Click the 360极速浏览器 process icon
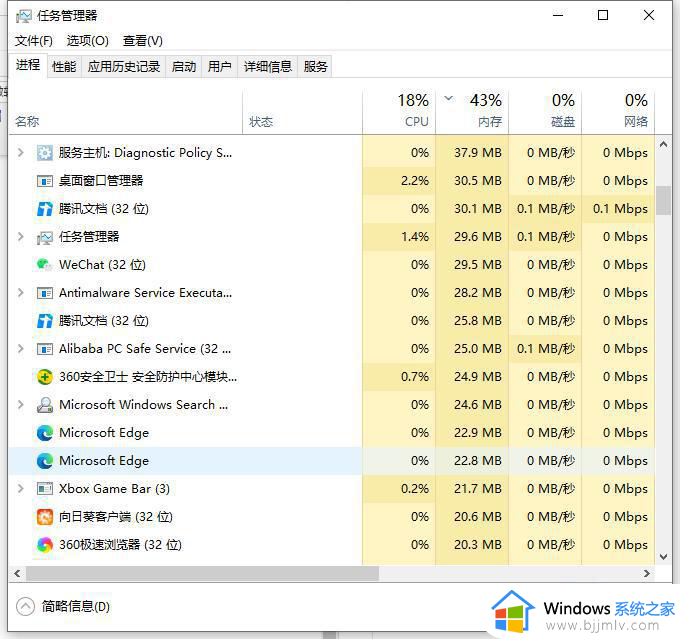680x639 pixels. (x=45, y=545)
